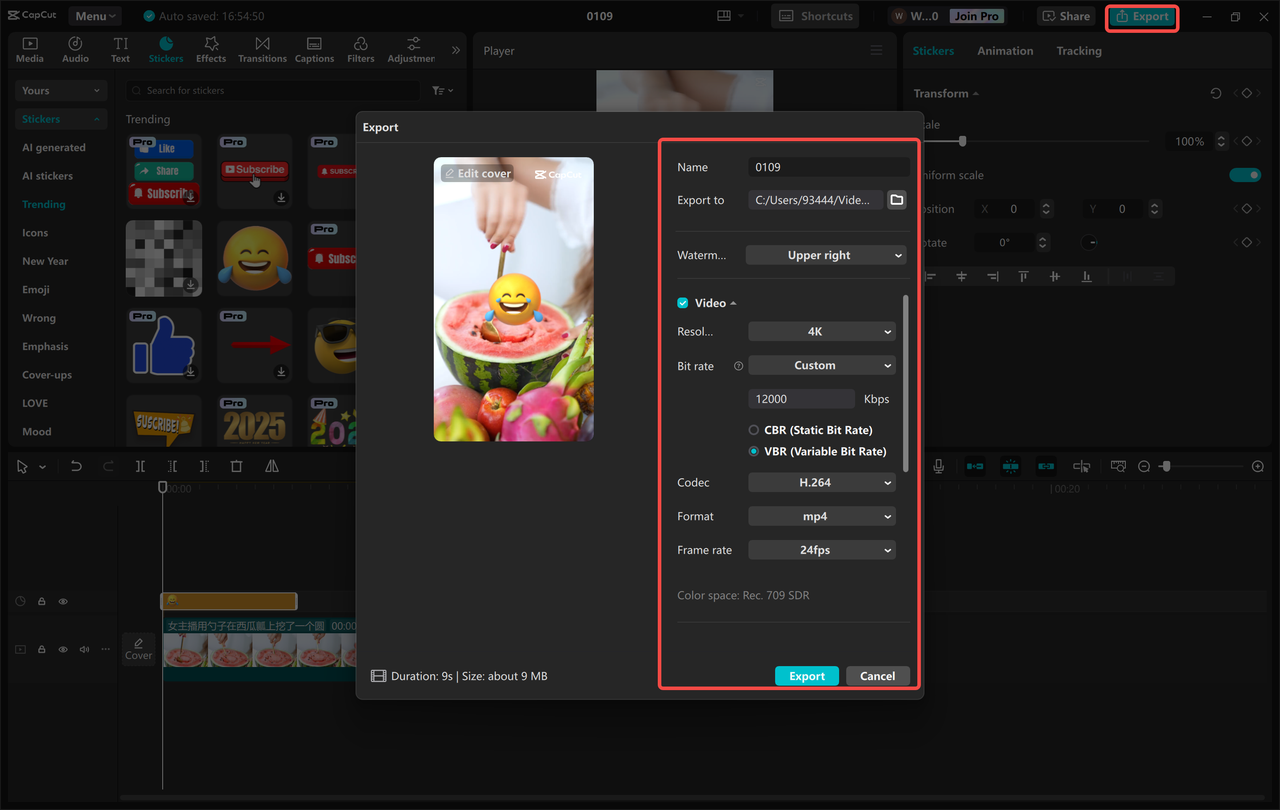
Task: Open the Frame rate dropdown
Action: [x=821, y=549]
